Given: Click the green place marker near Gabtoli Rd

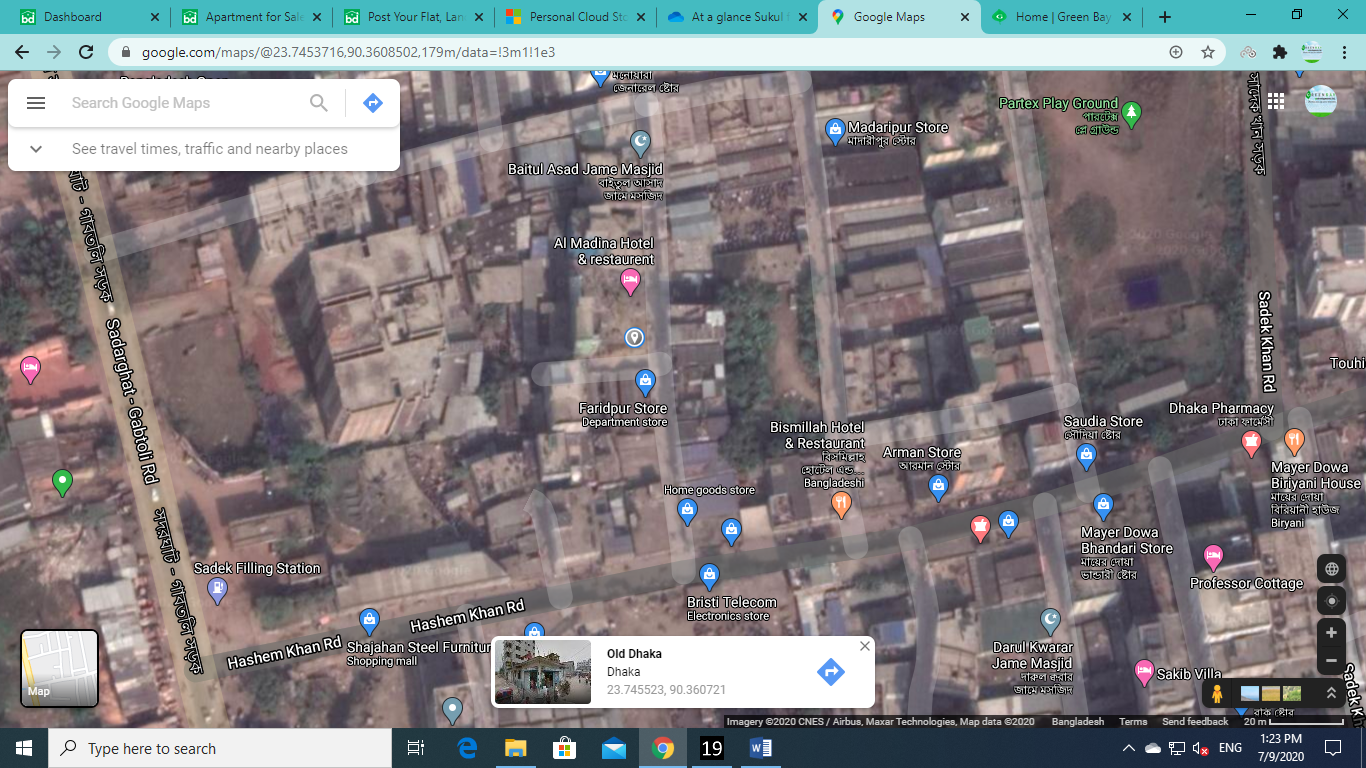Looking at the screenshot, I should point(62,483).
